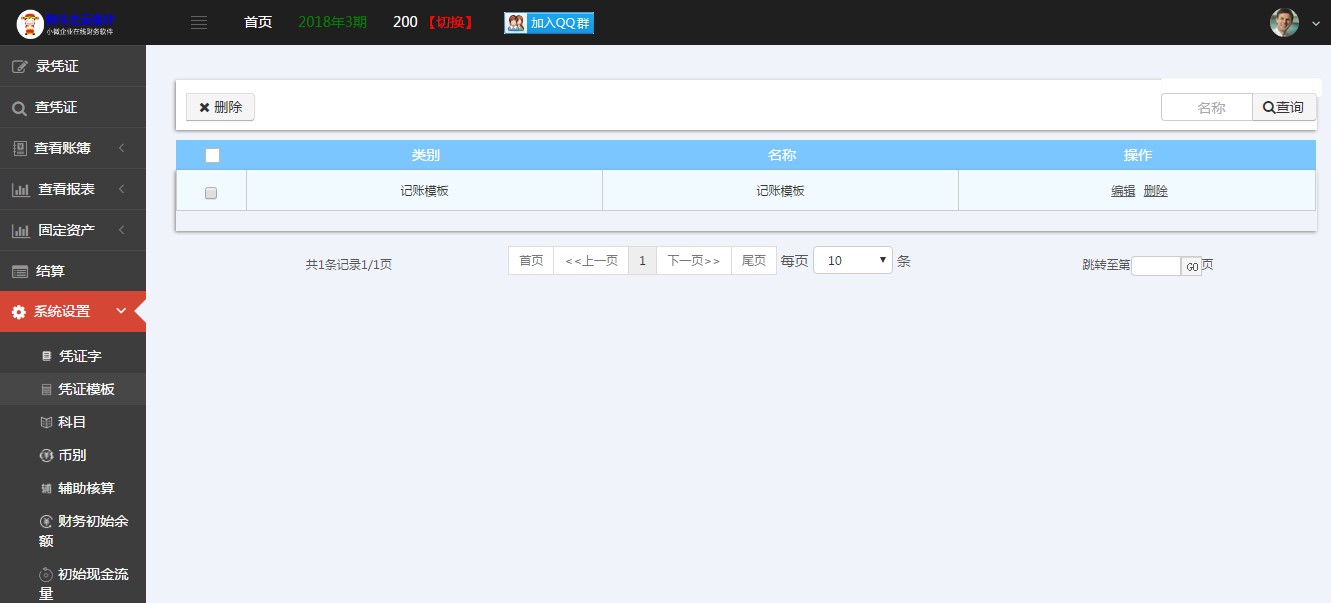Tick the select-all checkbox in table header
Screen dimensions: 1331x603
(212, 155)
